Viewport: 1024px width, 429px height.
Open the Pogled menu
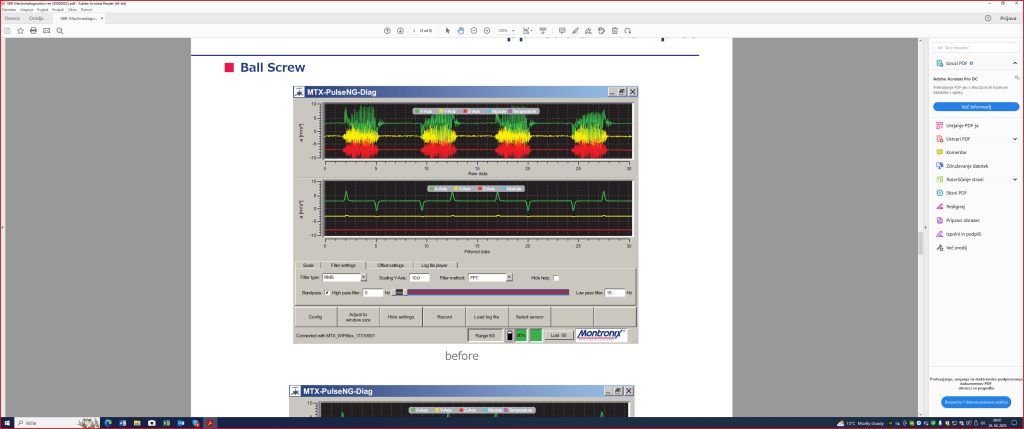coord(43,9)
